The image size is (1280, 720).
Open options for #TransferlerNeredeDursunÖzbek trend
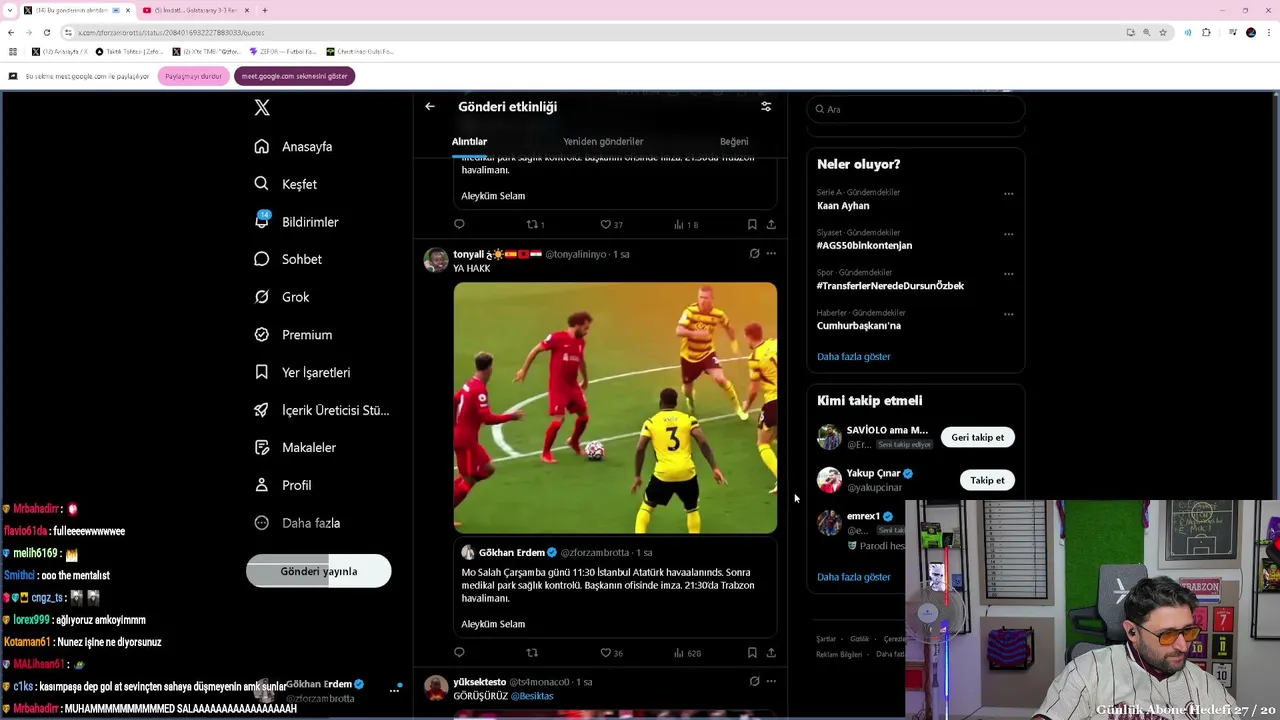point(1008,274)
